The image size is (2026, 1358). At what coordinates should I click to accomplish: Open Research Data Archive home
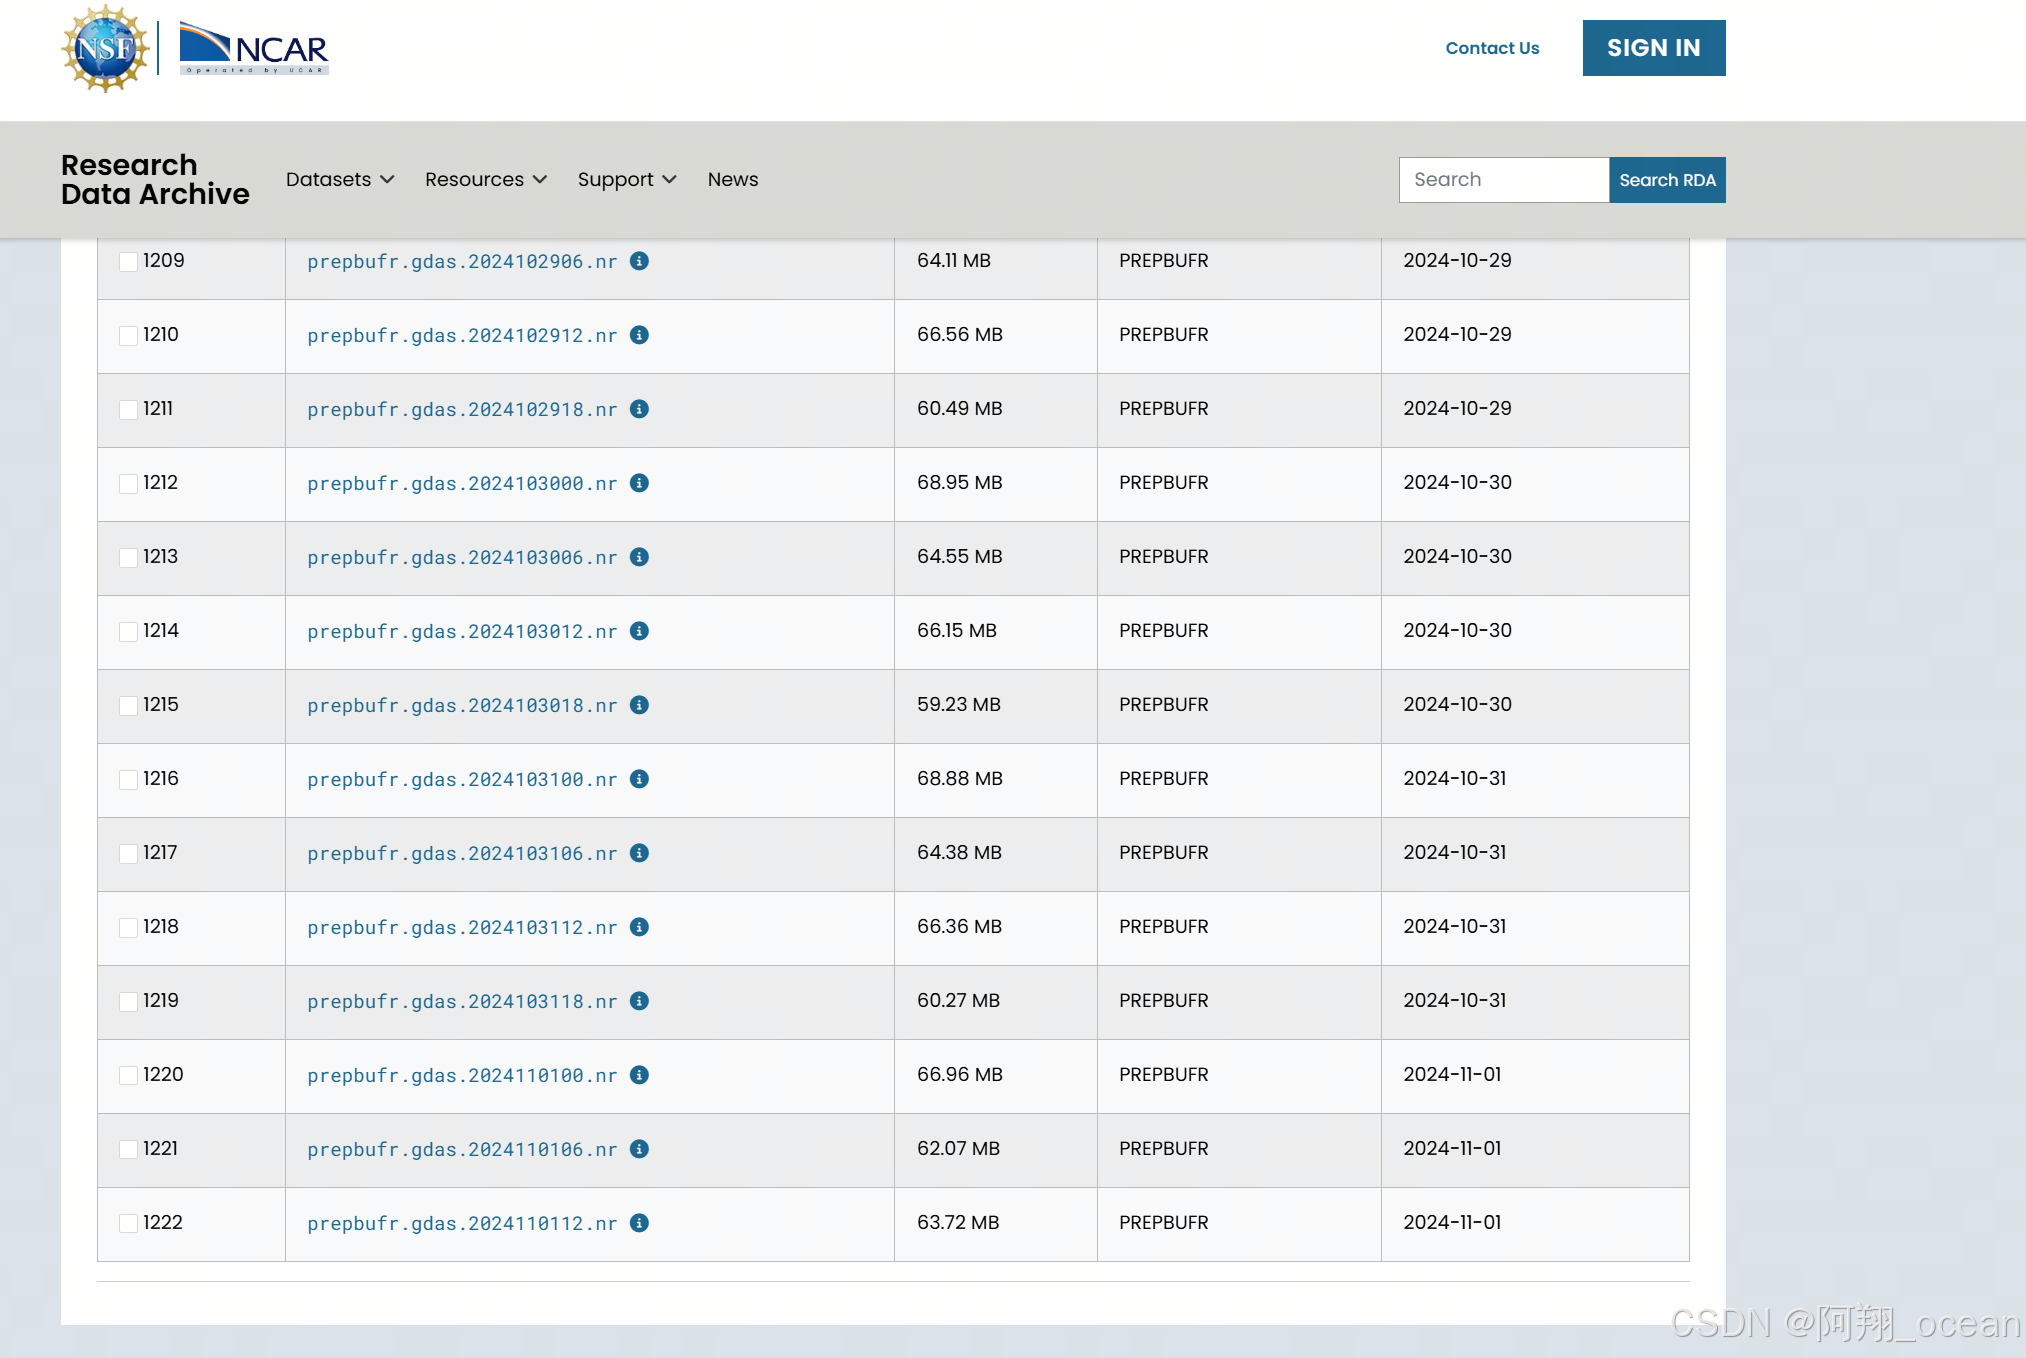point(155,179)
